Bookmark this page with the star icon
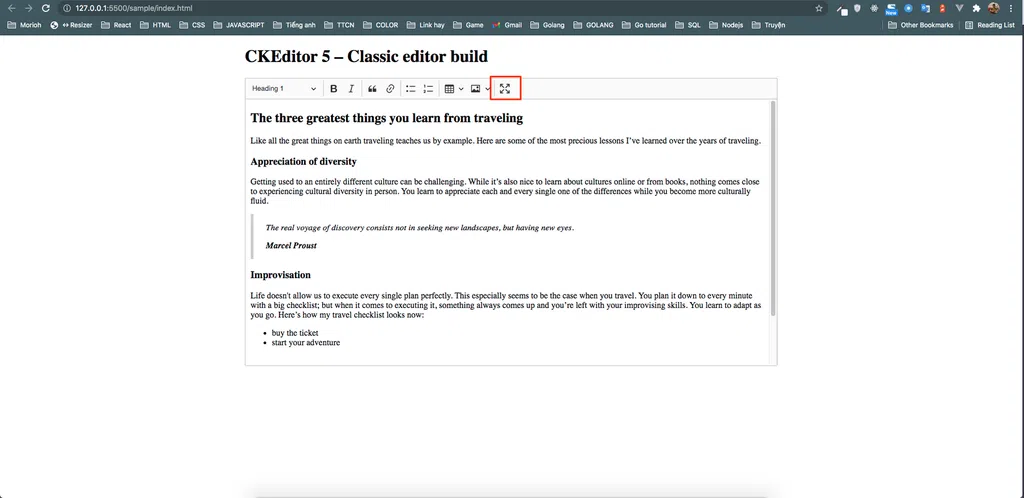Viewport: 1024px width, 498px height. pyautogui.click(x=819, y=8)
